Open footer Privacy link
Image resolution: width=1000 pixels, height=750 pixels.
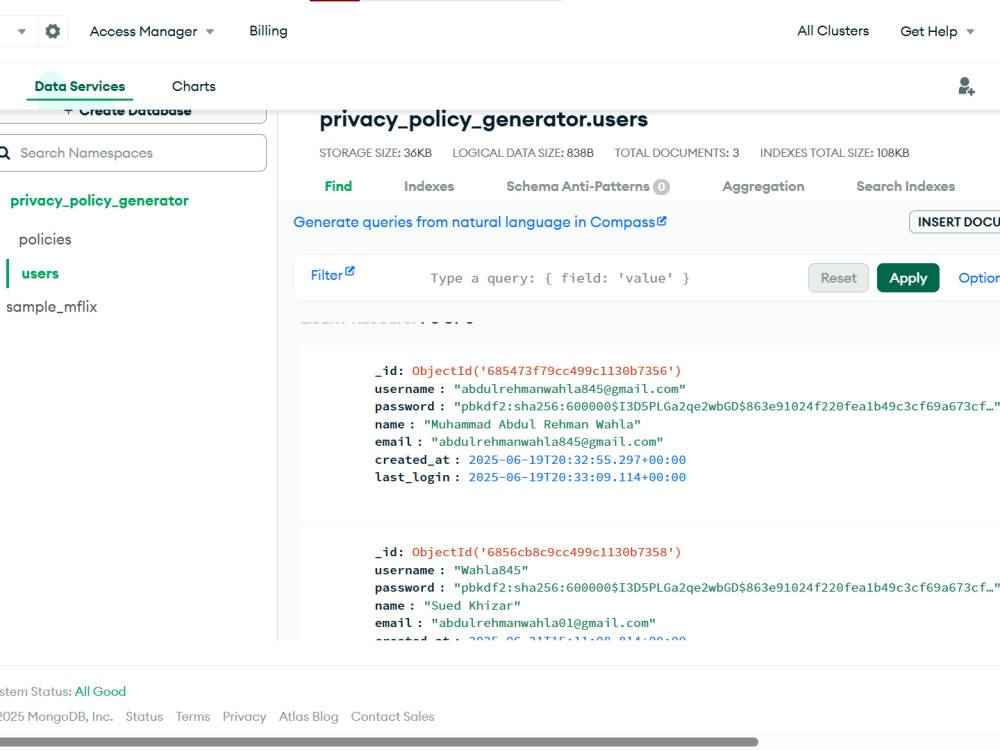tap(244, 717)
